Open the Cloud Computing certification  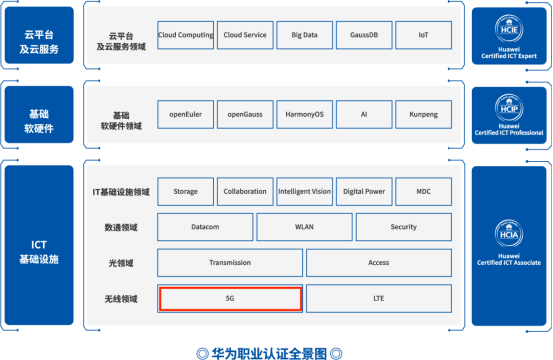coord(186,35)
